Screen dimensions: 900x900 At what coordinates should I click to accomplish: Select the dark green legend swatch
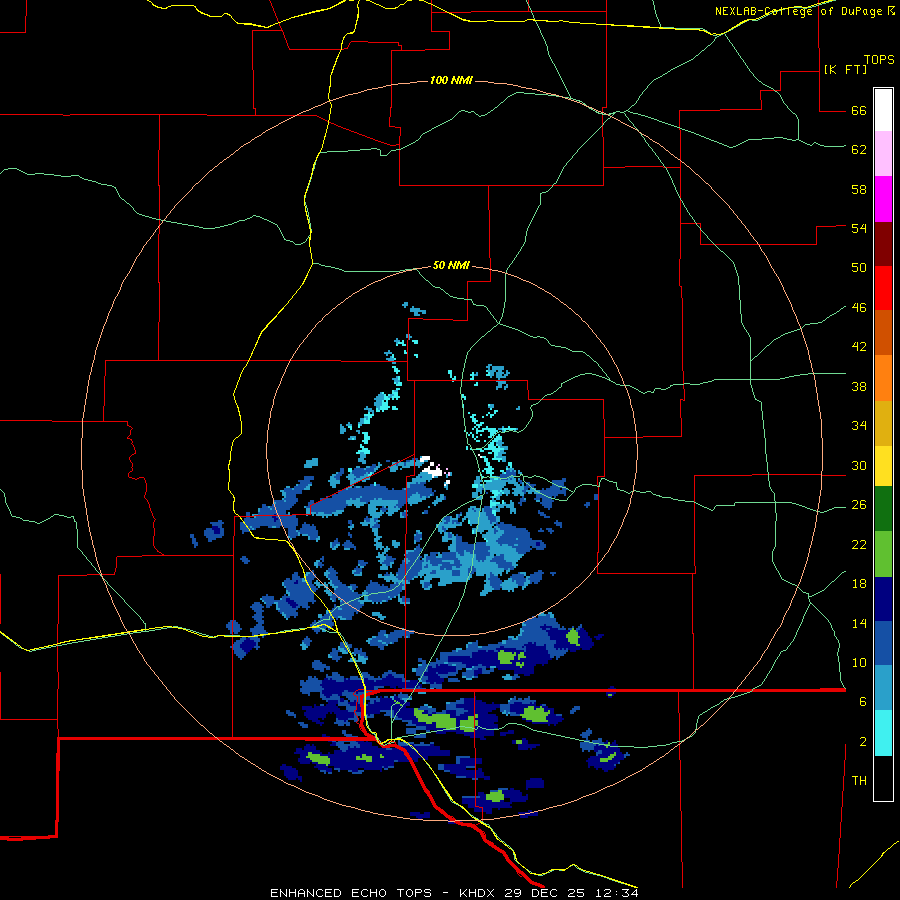coord(883,509)
